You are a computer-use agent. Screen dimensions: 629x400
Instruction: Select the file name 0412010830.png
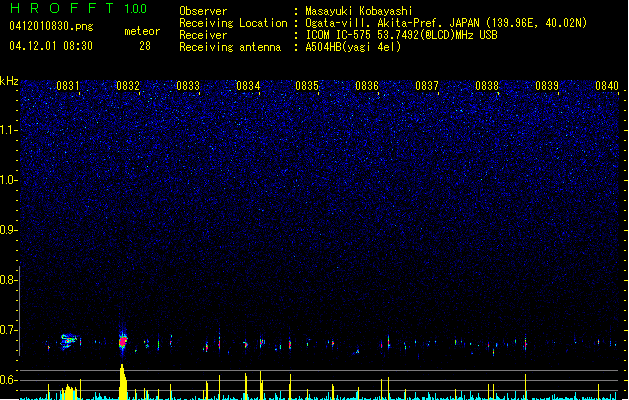51,26
